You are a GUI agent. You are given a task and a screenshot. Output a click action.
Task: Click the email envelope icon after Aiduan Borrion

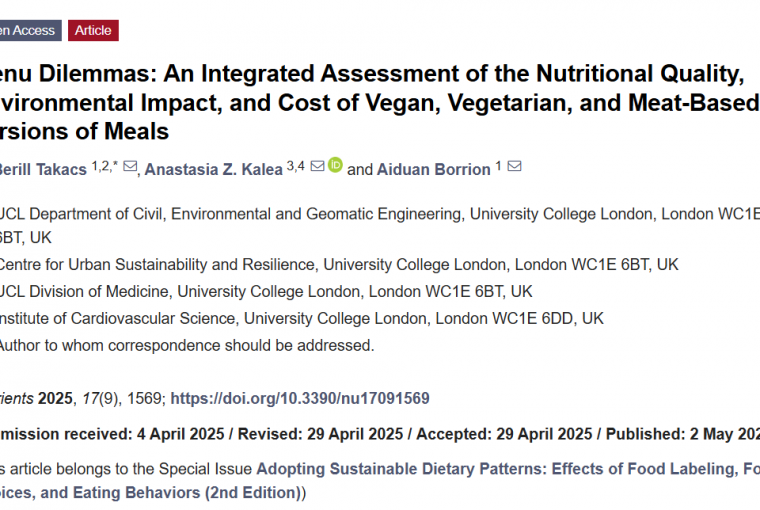(x=514, y=166)
